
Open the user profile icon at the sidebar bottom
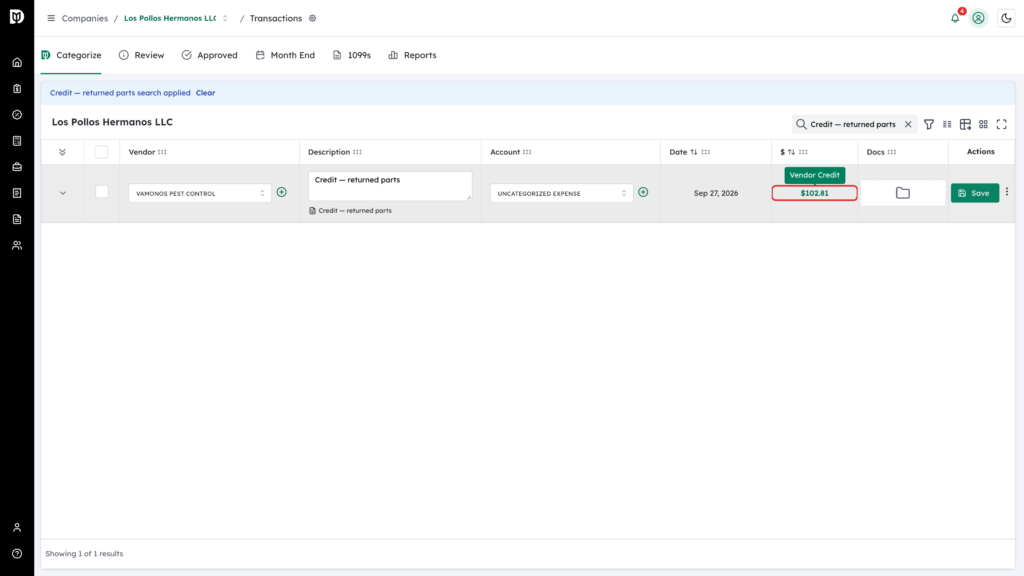(17, 528)
